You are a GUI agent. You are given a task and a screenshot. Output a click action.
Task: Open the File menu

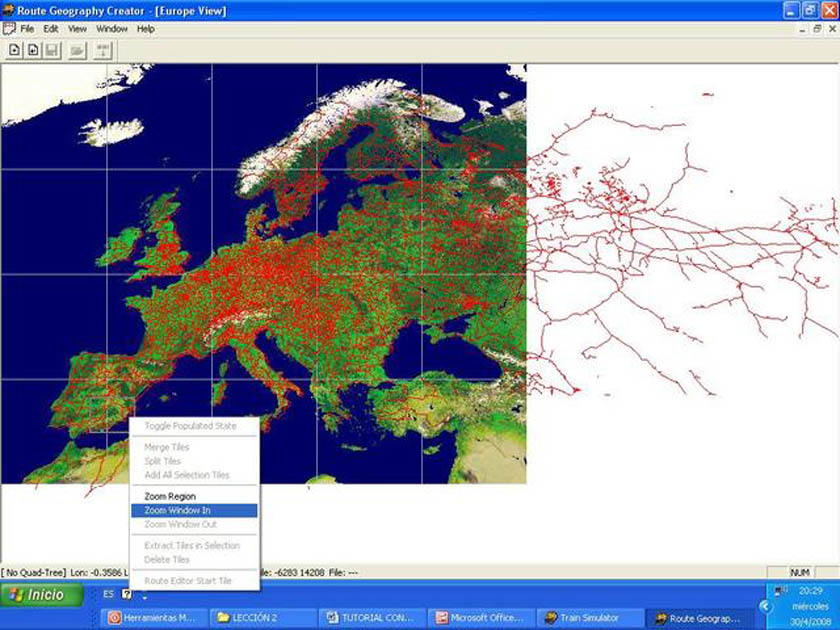27,29
